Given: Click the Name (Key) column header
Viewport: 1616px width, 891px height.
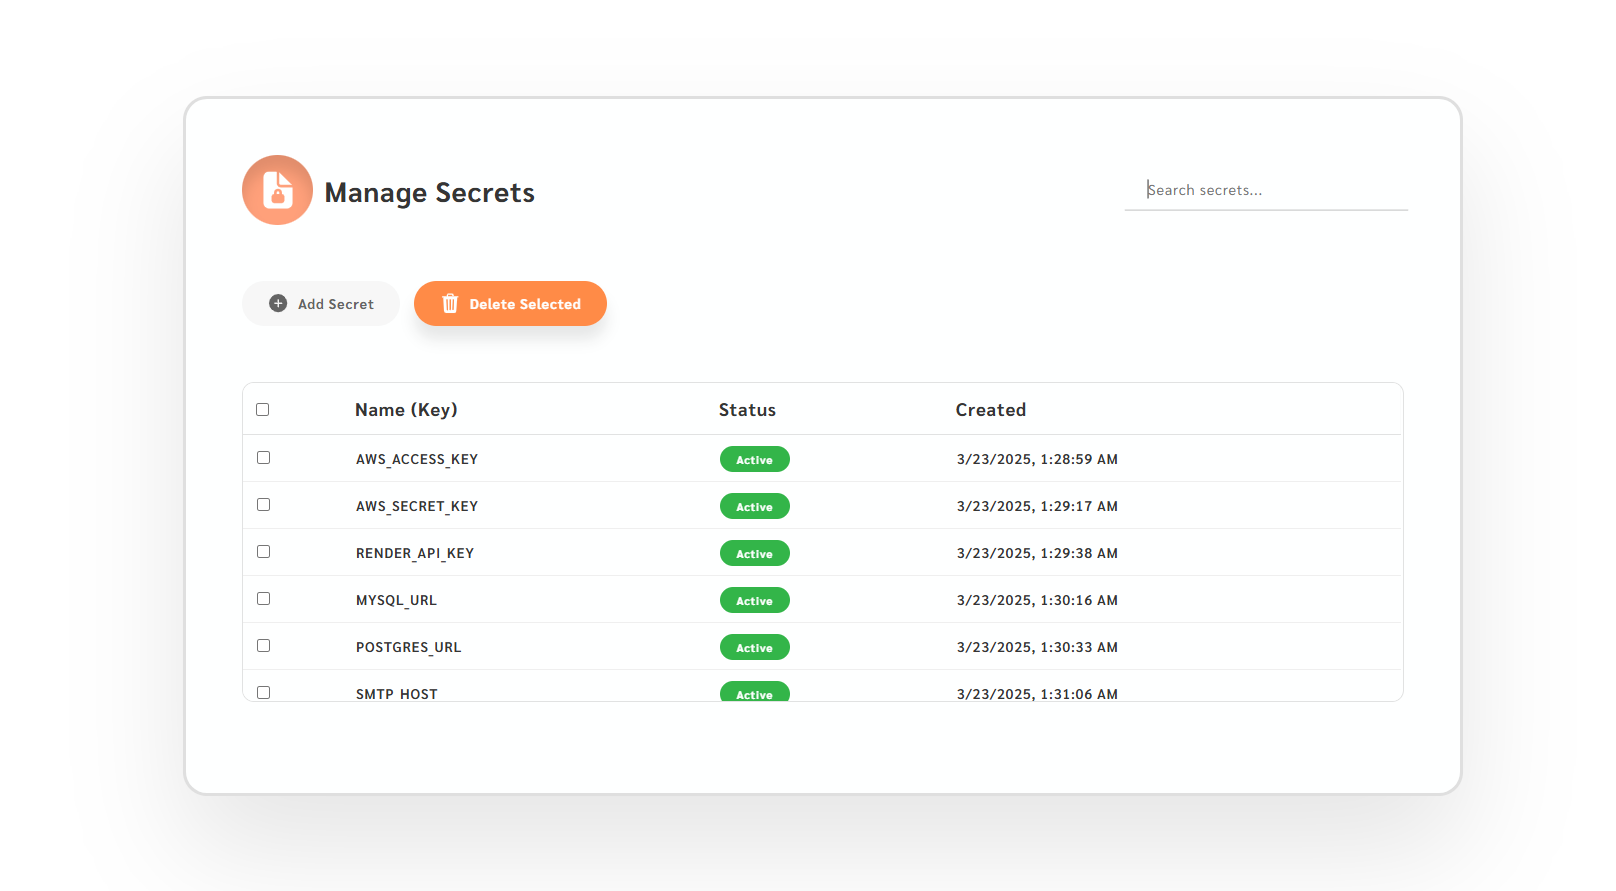Looking at the screenshot, I should (x=406, y=410).
